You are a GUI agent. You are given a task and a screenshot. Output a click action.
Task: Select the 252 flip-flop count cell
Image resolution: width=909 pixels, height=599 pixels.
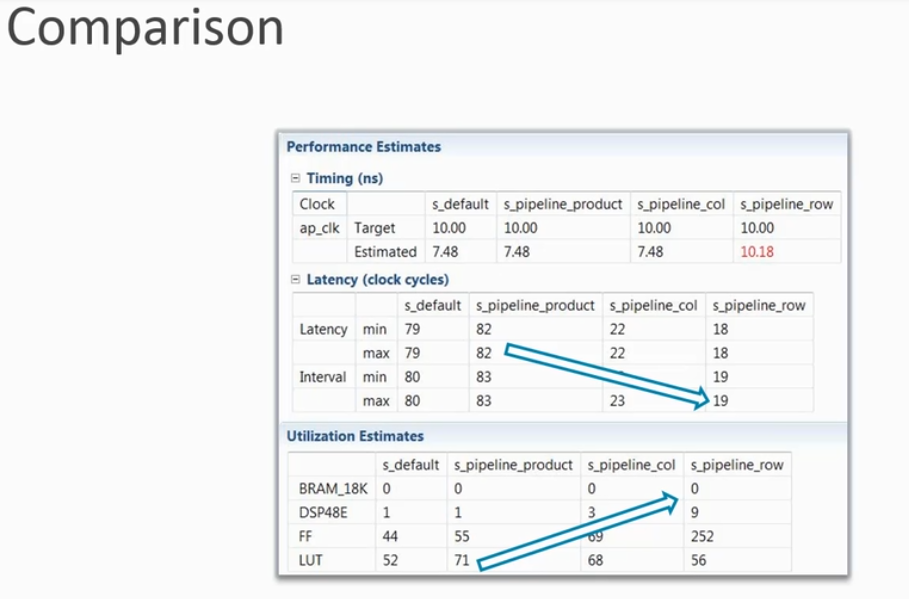tap(701, 537)
